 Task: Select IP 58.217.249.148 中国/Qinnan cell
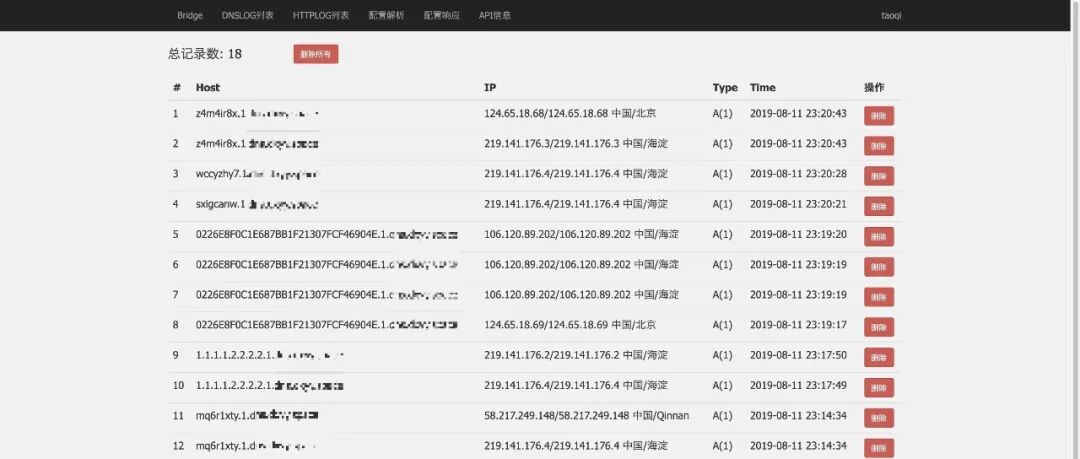[x=587, y=416]
